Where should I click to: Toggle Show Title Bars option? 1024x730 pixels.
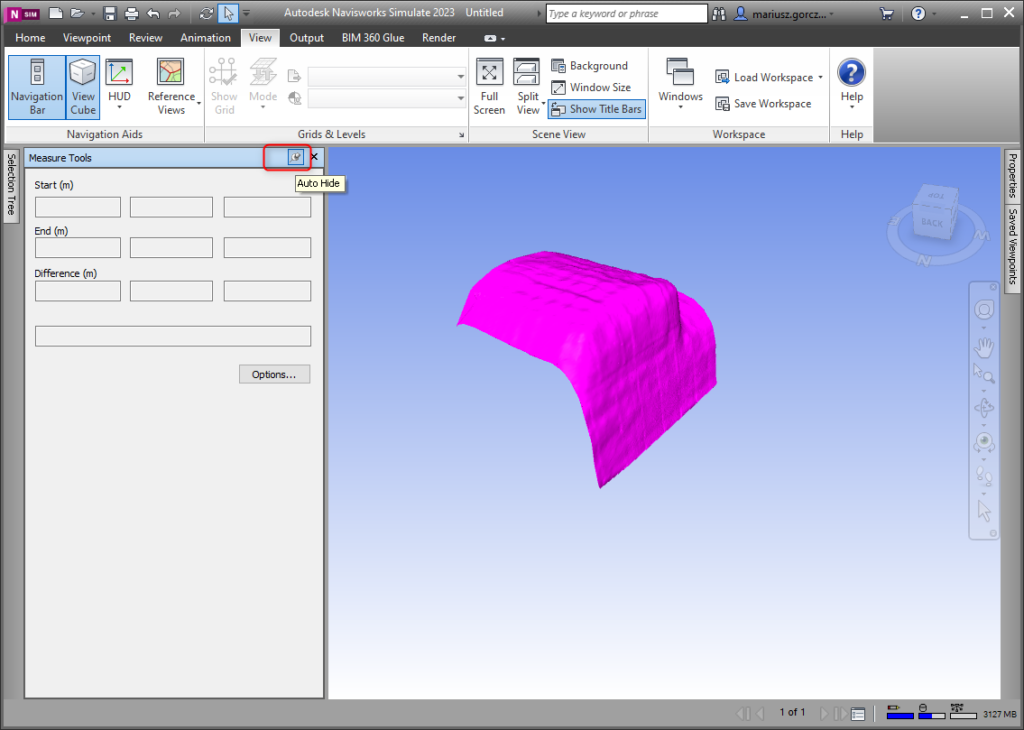click(x=596, y=109)
